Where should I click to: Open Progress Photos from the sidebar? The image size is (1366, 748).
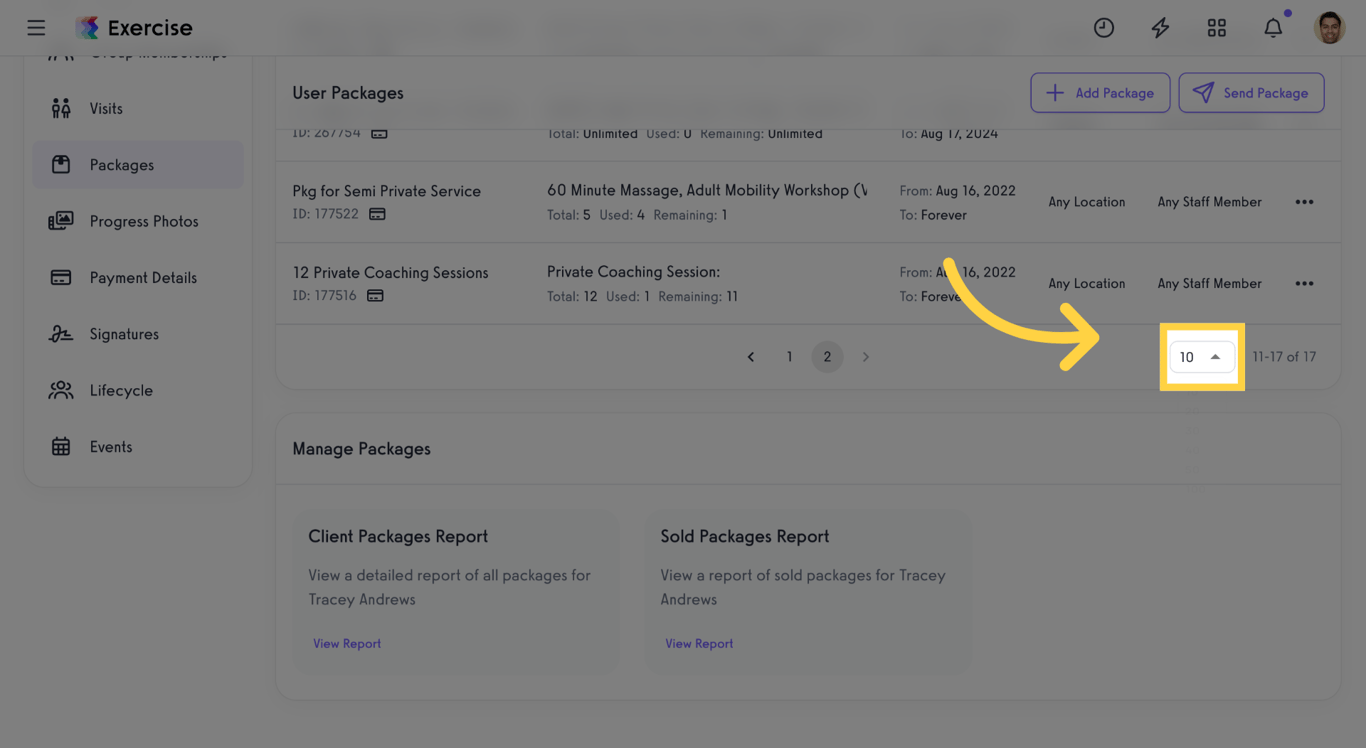(142, 221)
